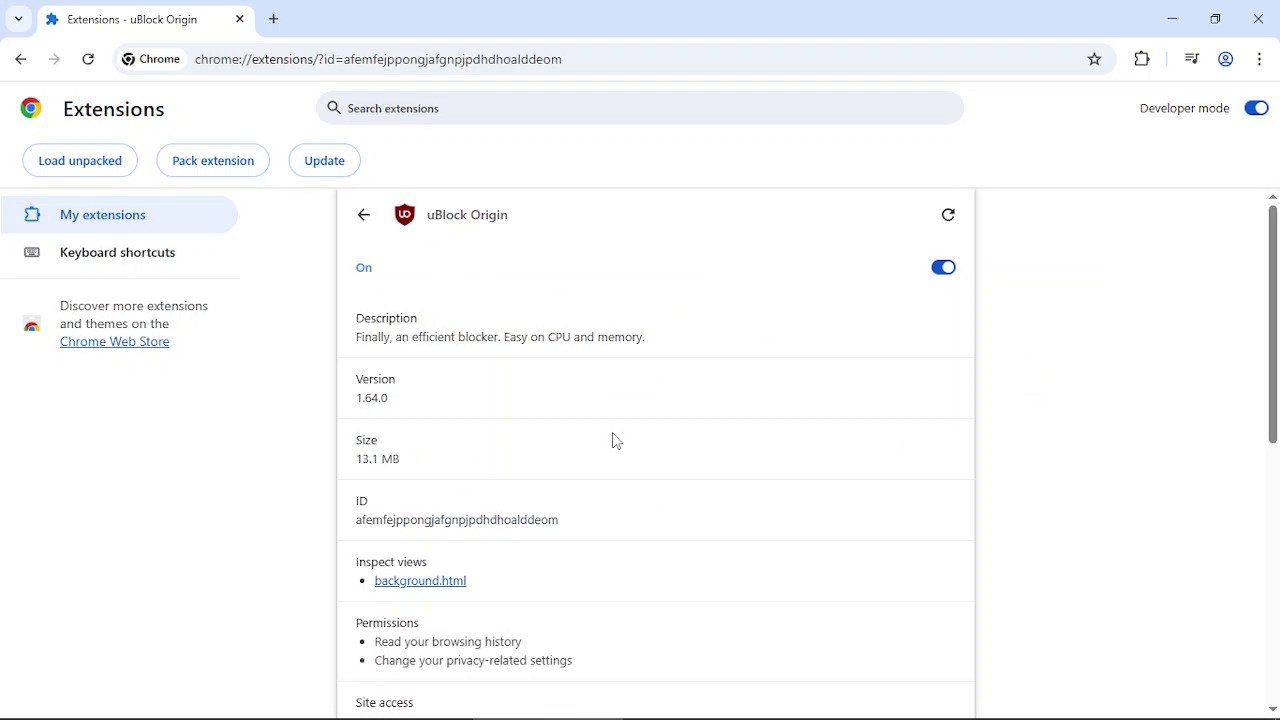The image size is (1280, 720).
Task: Click the uBlock Origin shield logo
Action: point(404,215)
